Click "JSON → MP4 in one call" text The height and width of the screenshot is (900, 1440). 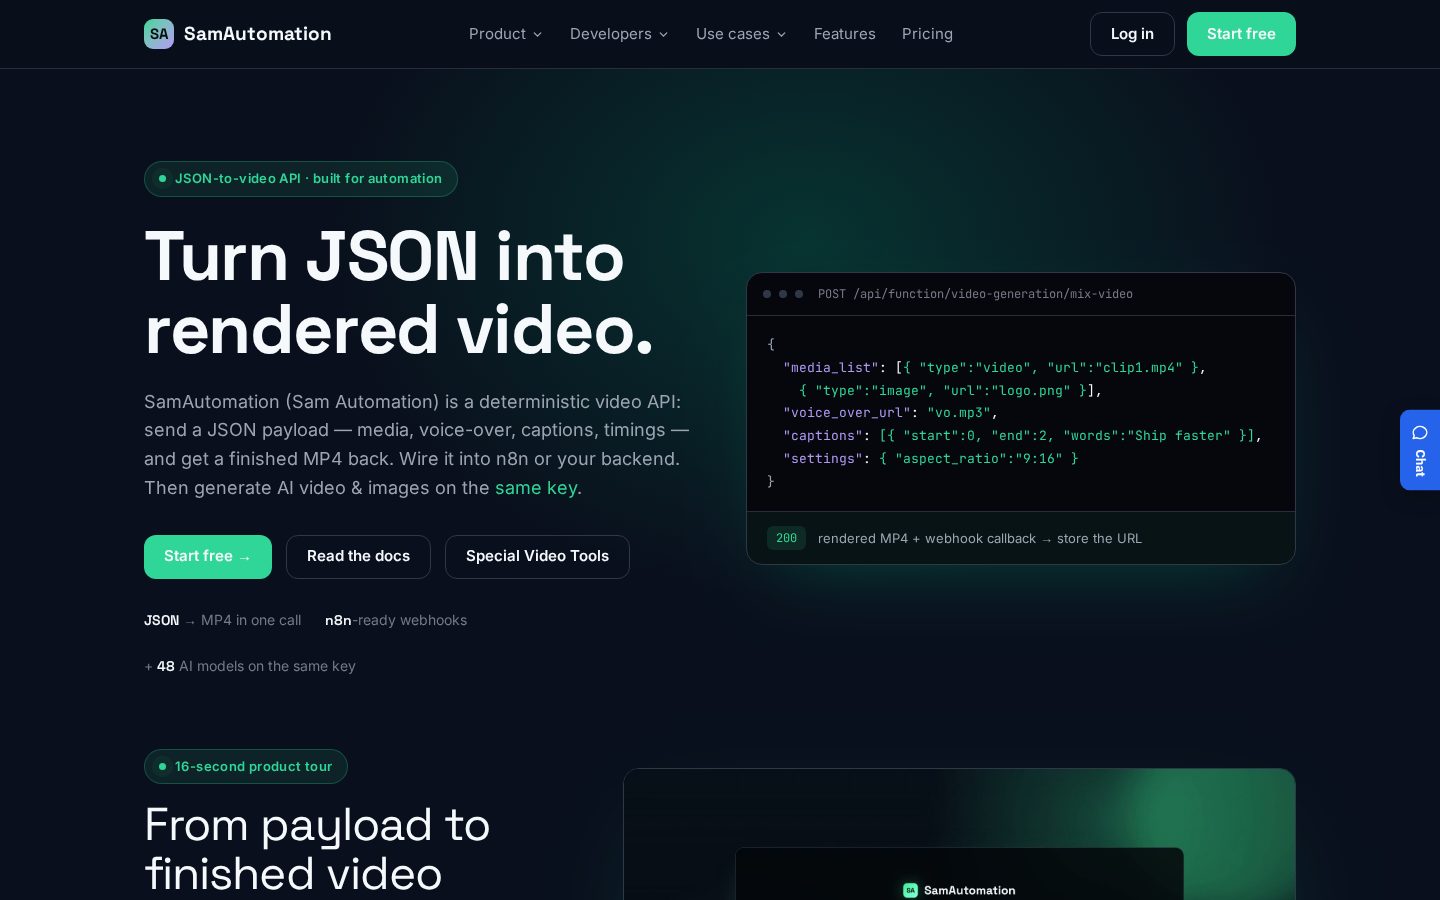pos(222,620)
